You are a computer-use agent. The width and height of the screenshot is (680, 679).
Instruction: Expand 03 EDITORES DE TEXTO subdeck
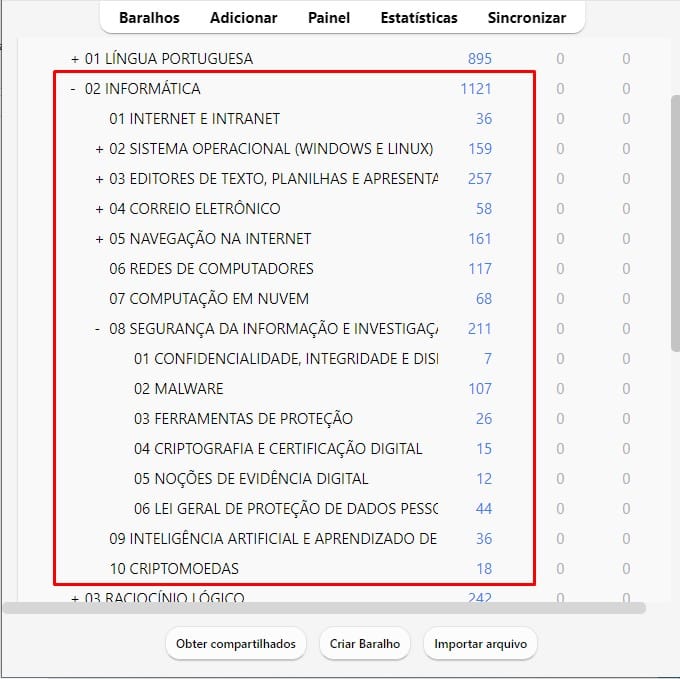[x=99, y=179]
